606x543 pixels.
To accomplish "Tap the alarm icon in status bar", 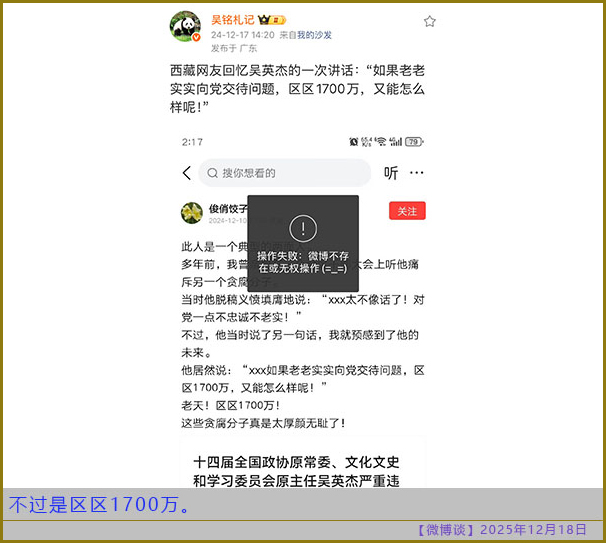I will coord(353,142).
